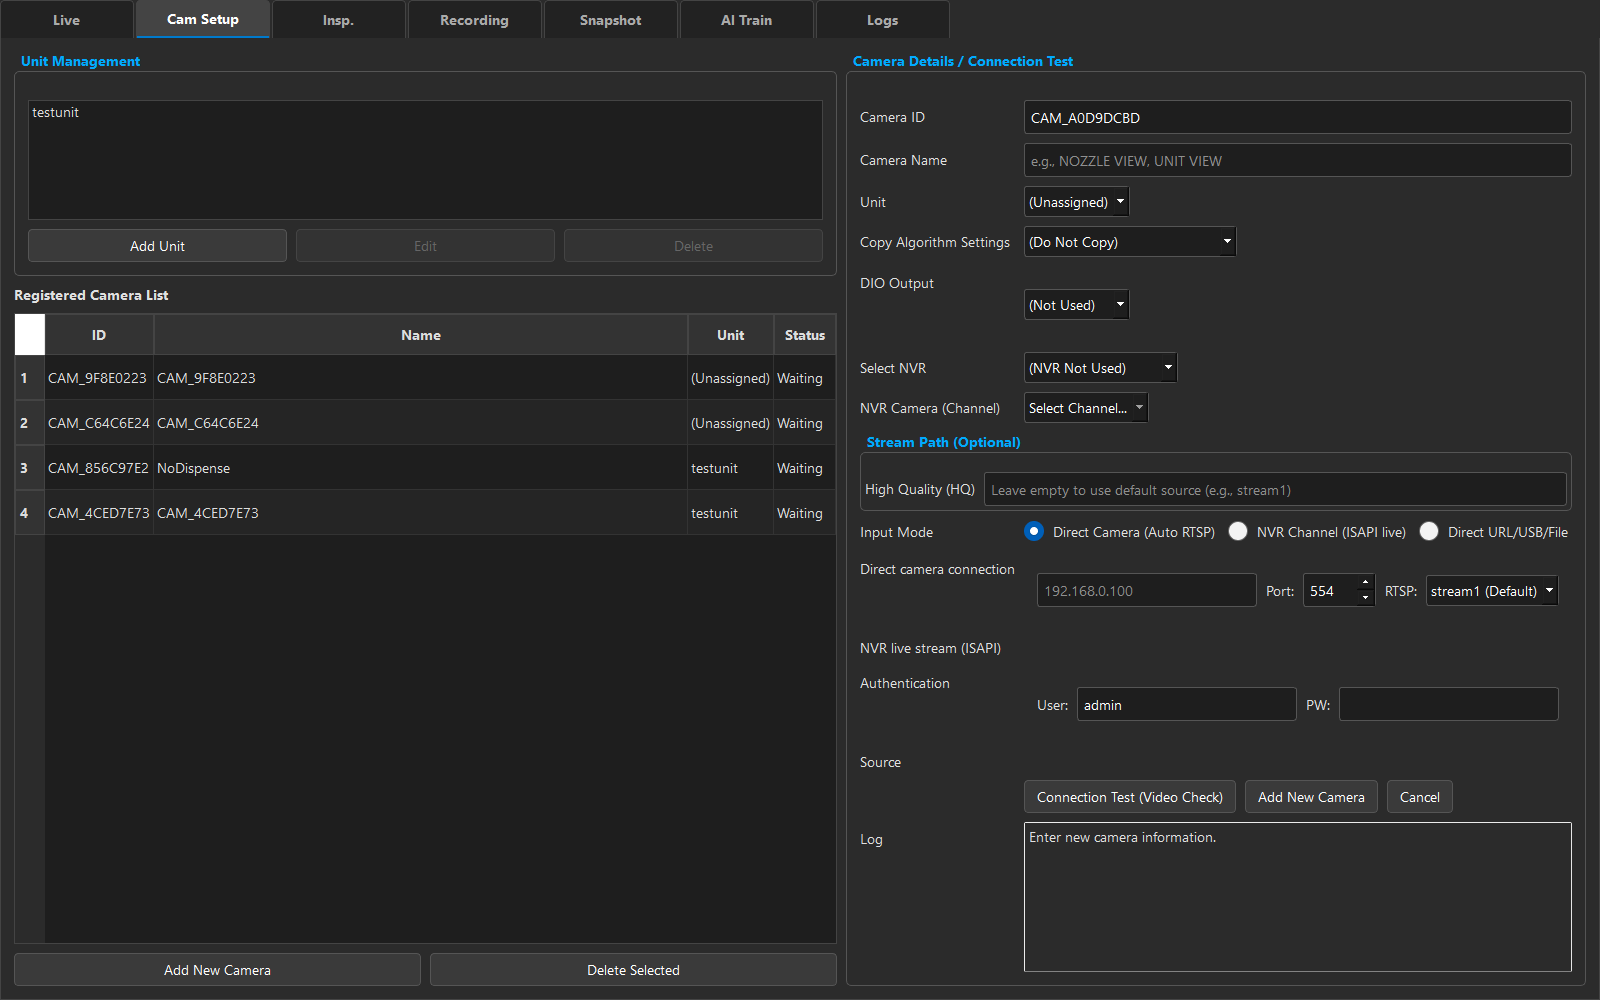Viewport: 1600px width, 1000px height.
Task: Open the Select NVR dropdown
Action: 1101,368
